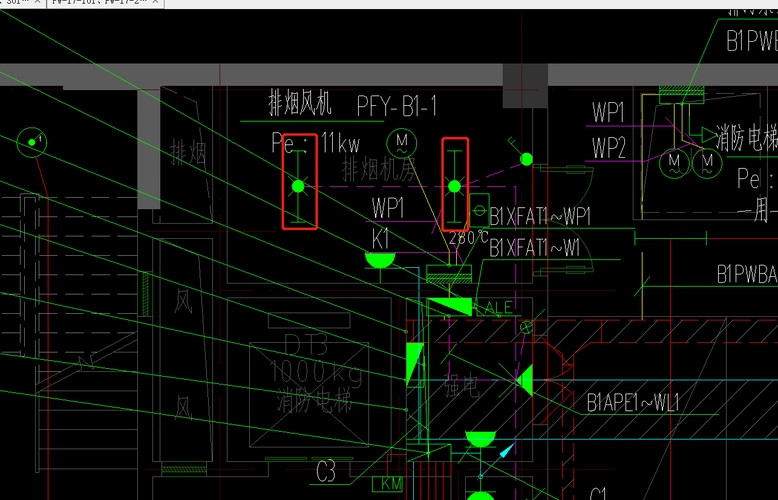
Task: Select green triangle on shaft's left wall
Action: coord(414,364)
